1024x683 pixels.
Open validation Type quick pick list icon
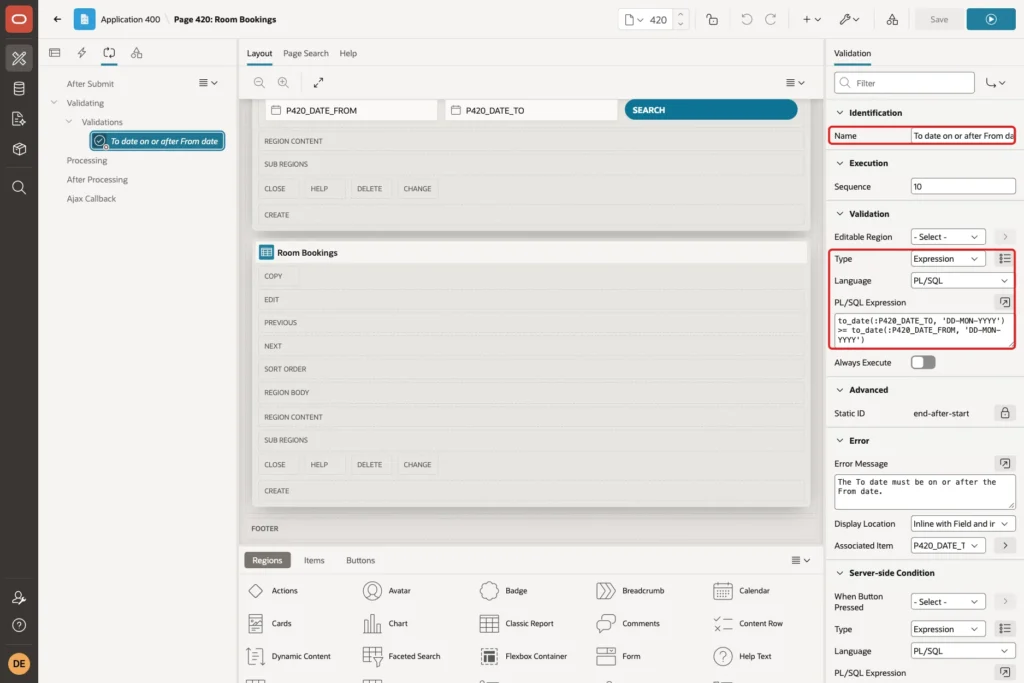pos(1004,259)
